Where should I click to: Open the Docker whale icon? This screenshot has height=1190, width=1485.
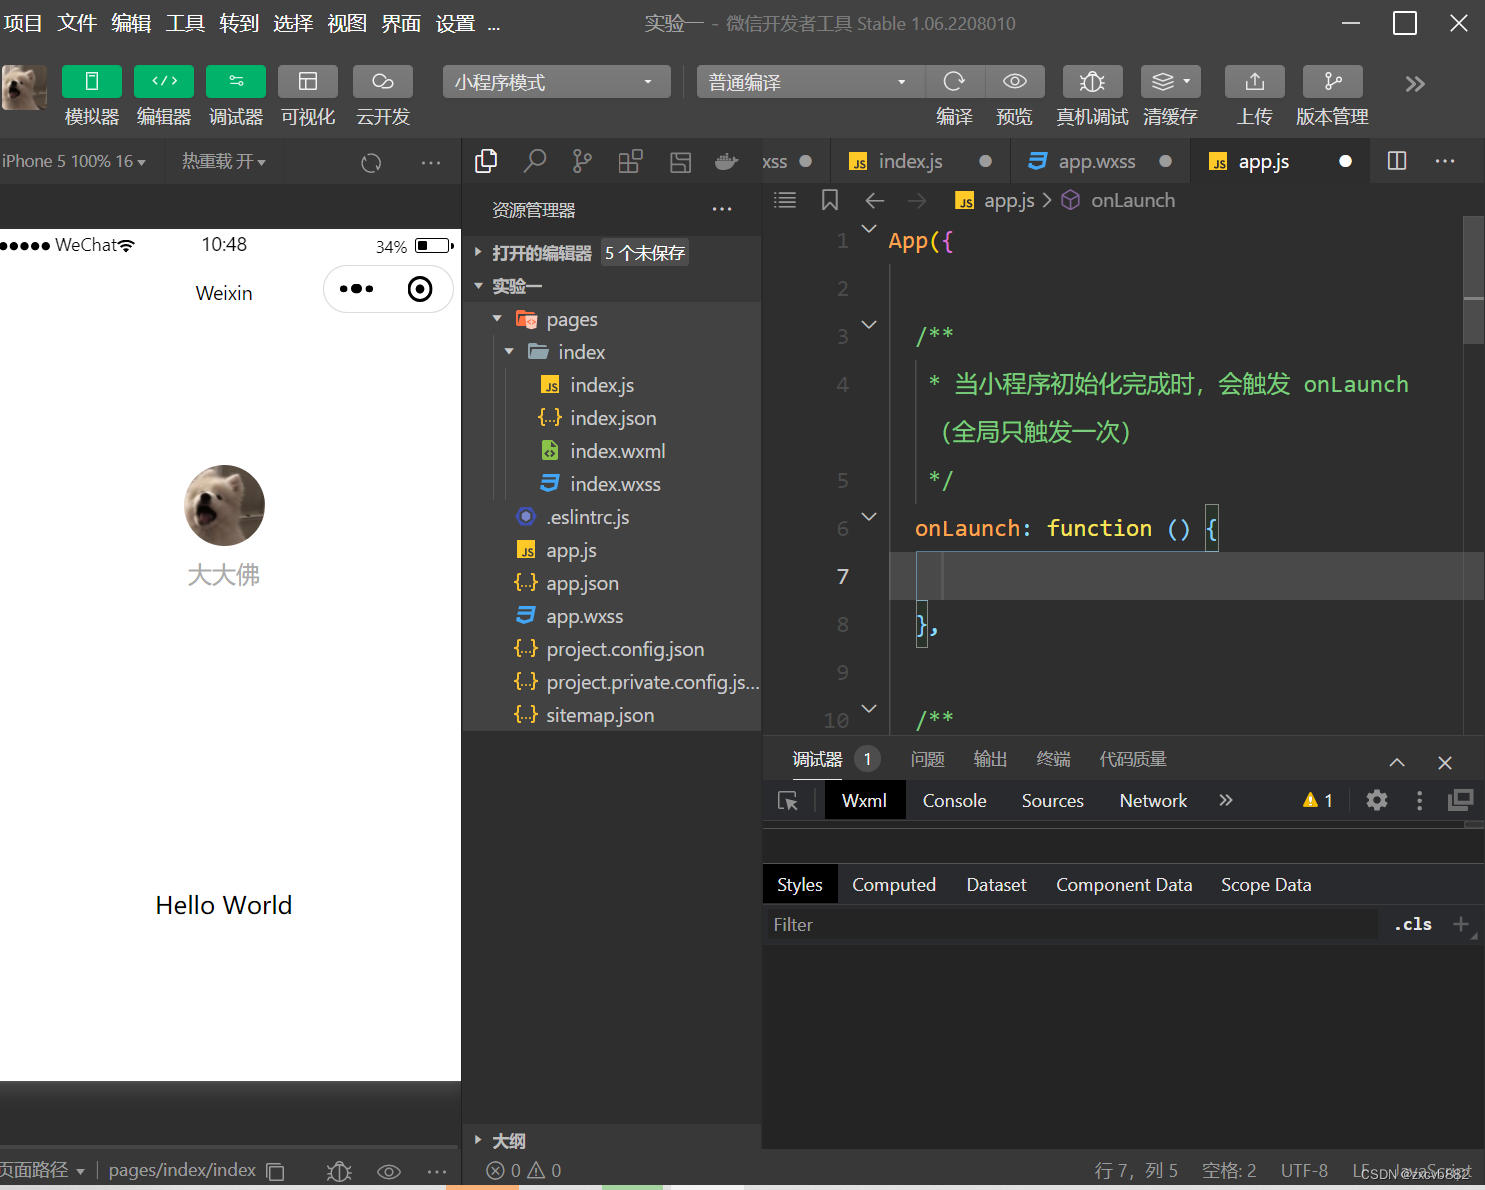click(x=727, y=161)
